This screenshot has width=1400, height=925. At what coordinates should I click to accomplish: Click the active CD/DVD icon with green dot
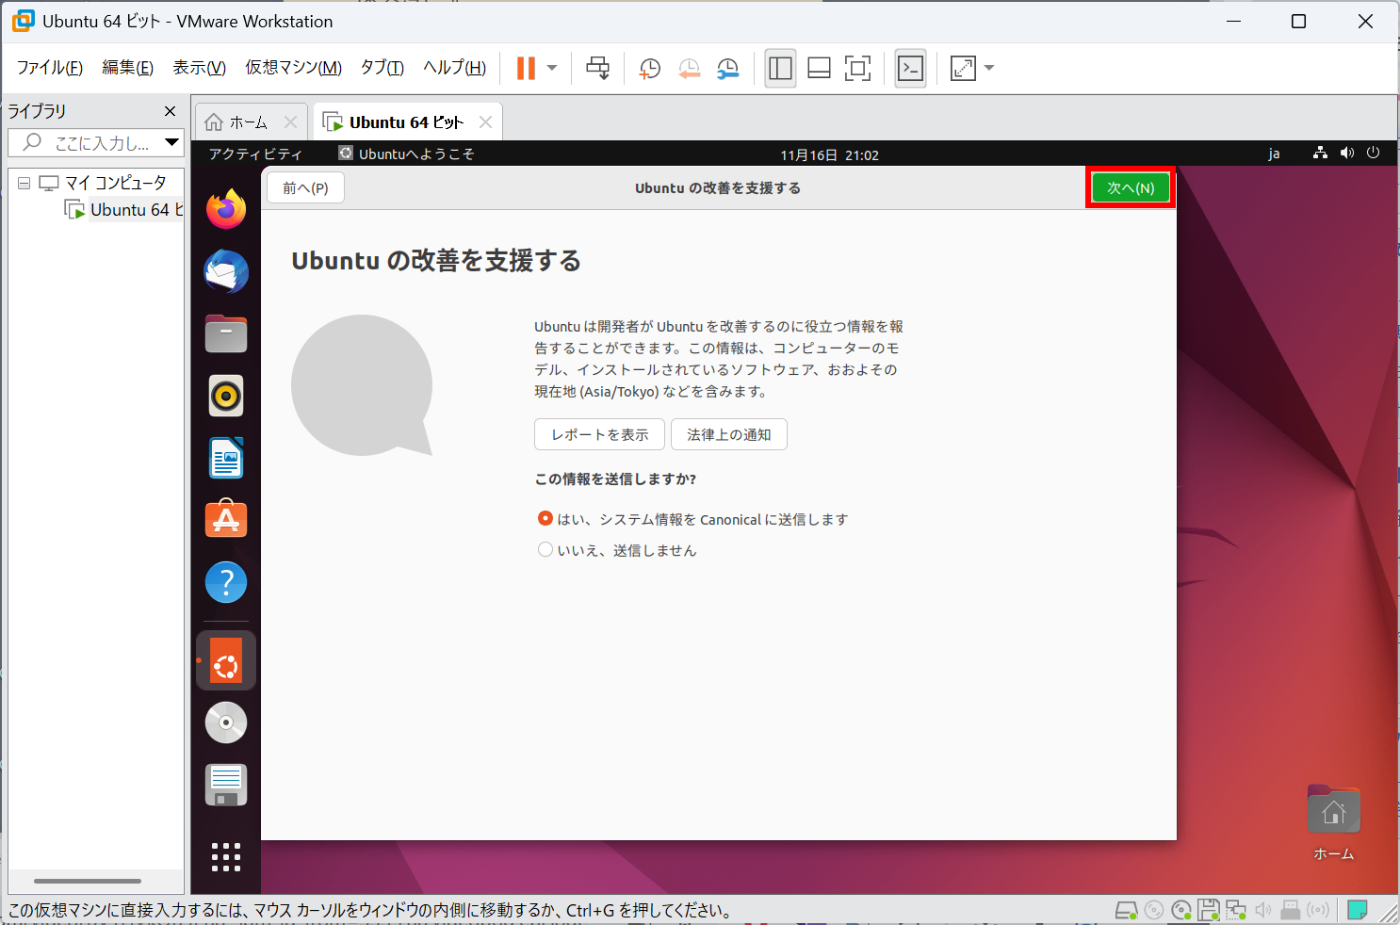[1181, 910]
